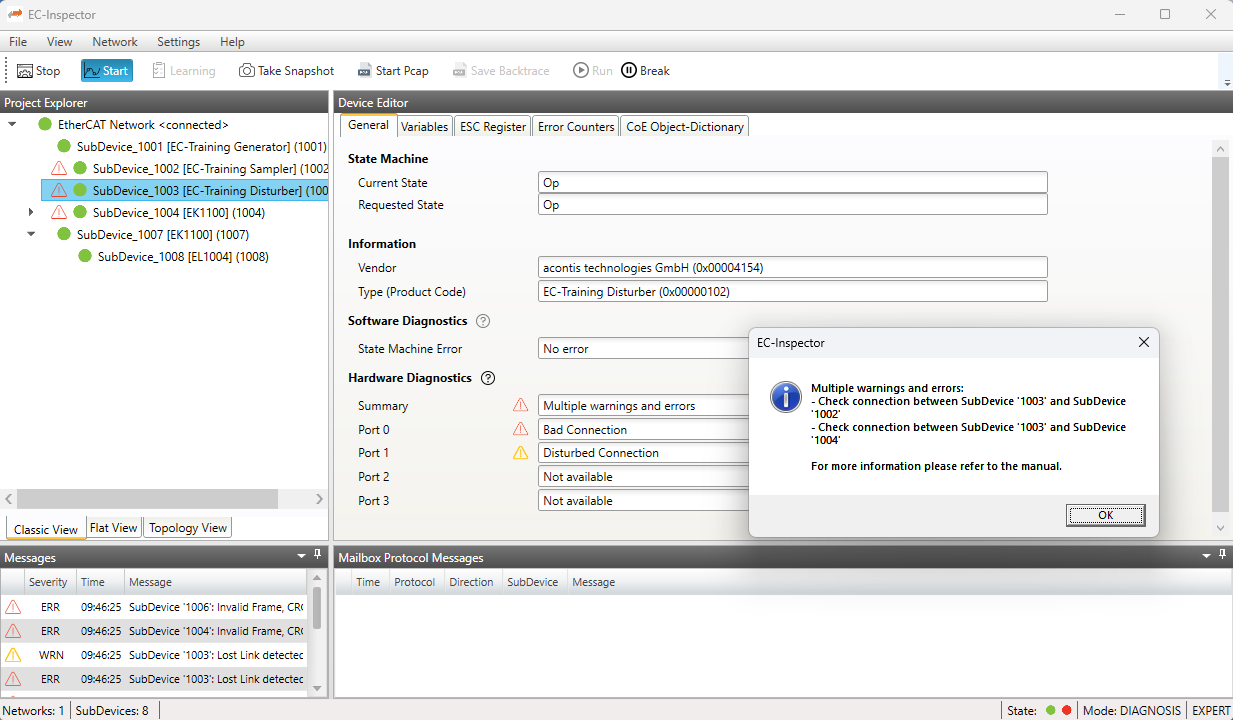Viewport: 1233px width, 720px height.
Task: Select SubDevice_1007 [EK1100] in tree
Action: [163, 235]
